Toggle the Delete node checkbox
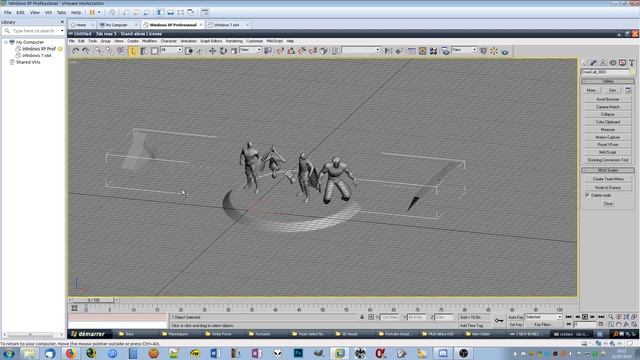640x360 pixels. (587, 195)
